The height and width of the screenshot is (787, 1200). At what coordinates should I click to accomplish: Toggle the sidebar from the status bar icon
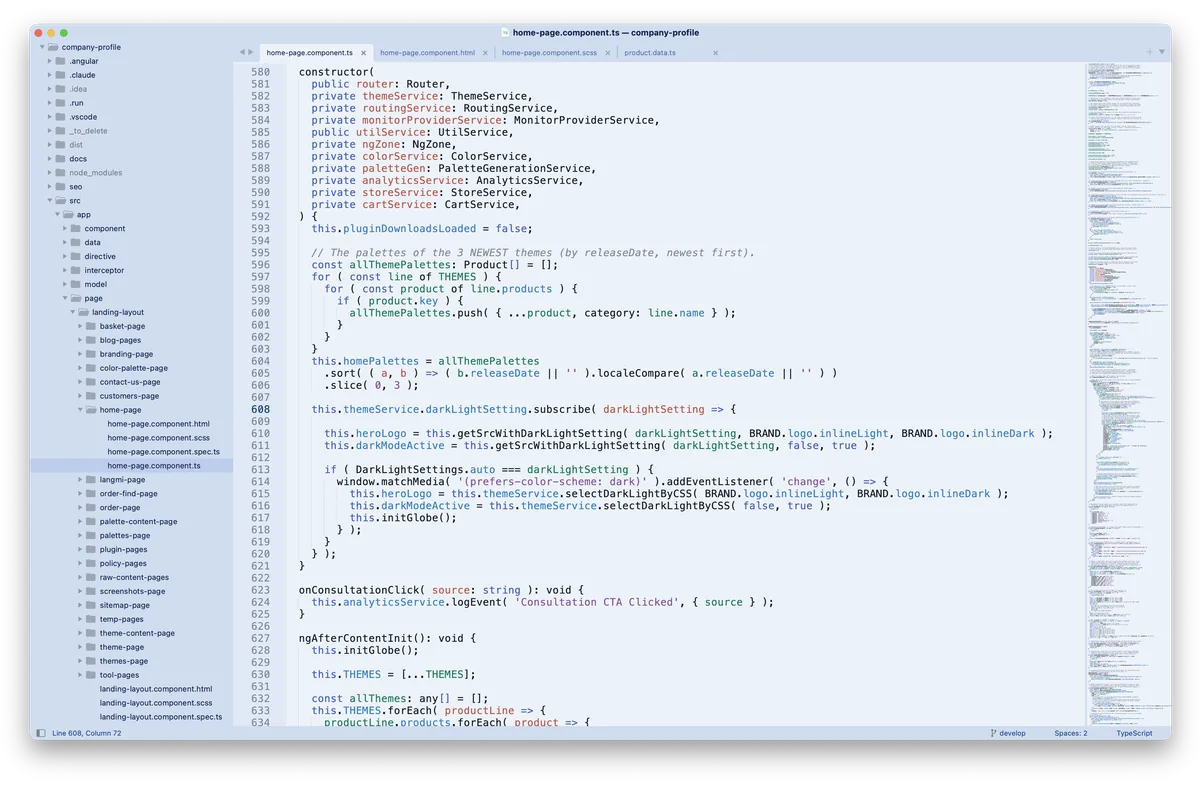(40, 733)
